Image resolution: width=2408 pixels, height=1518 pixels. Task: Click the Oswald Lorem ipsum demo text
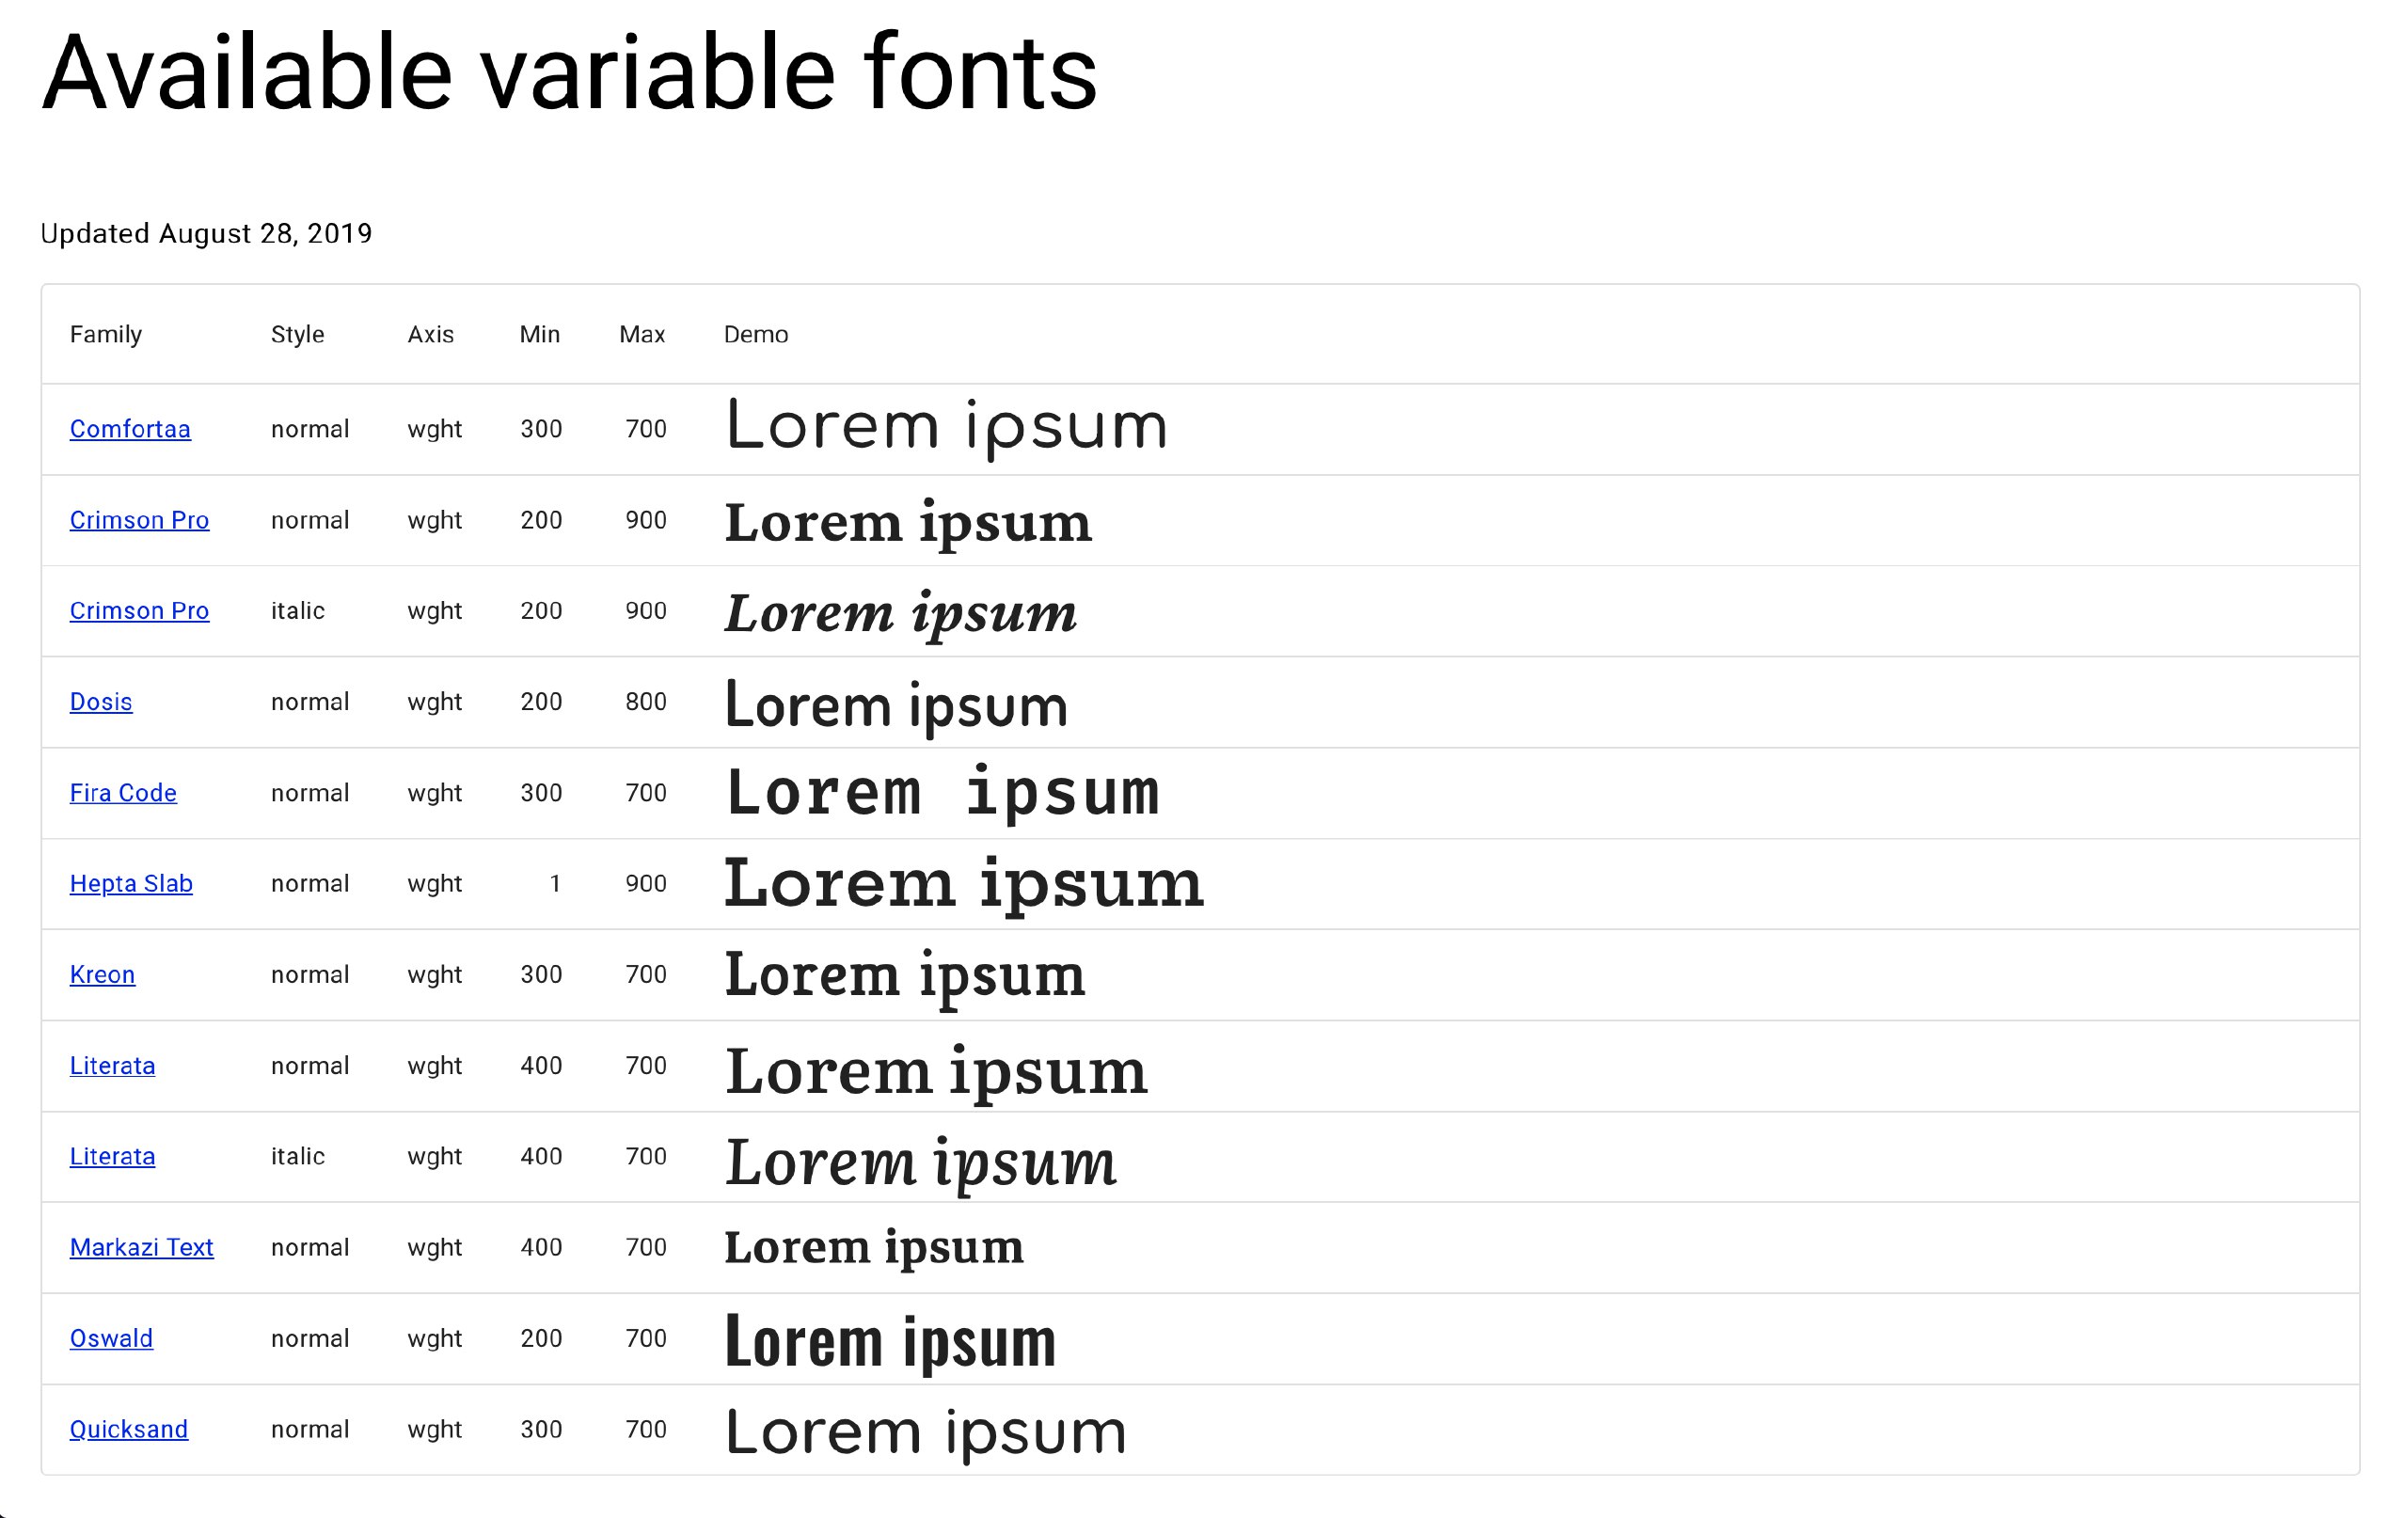tap(890, 1341)
